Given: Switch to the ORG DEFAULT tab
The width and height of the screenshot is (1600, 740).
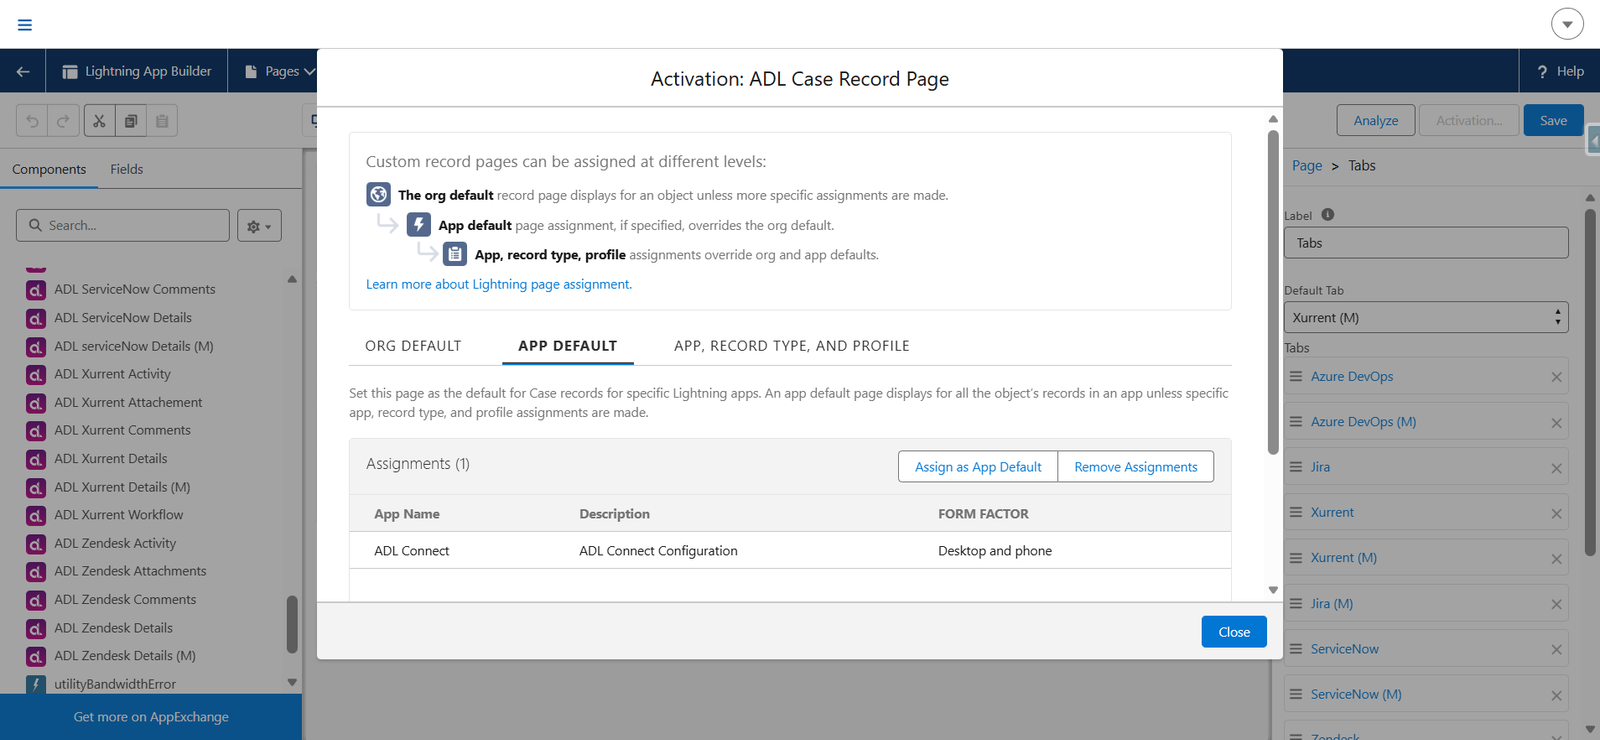Looking at the screenshot, I should (413, 346).
